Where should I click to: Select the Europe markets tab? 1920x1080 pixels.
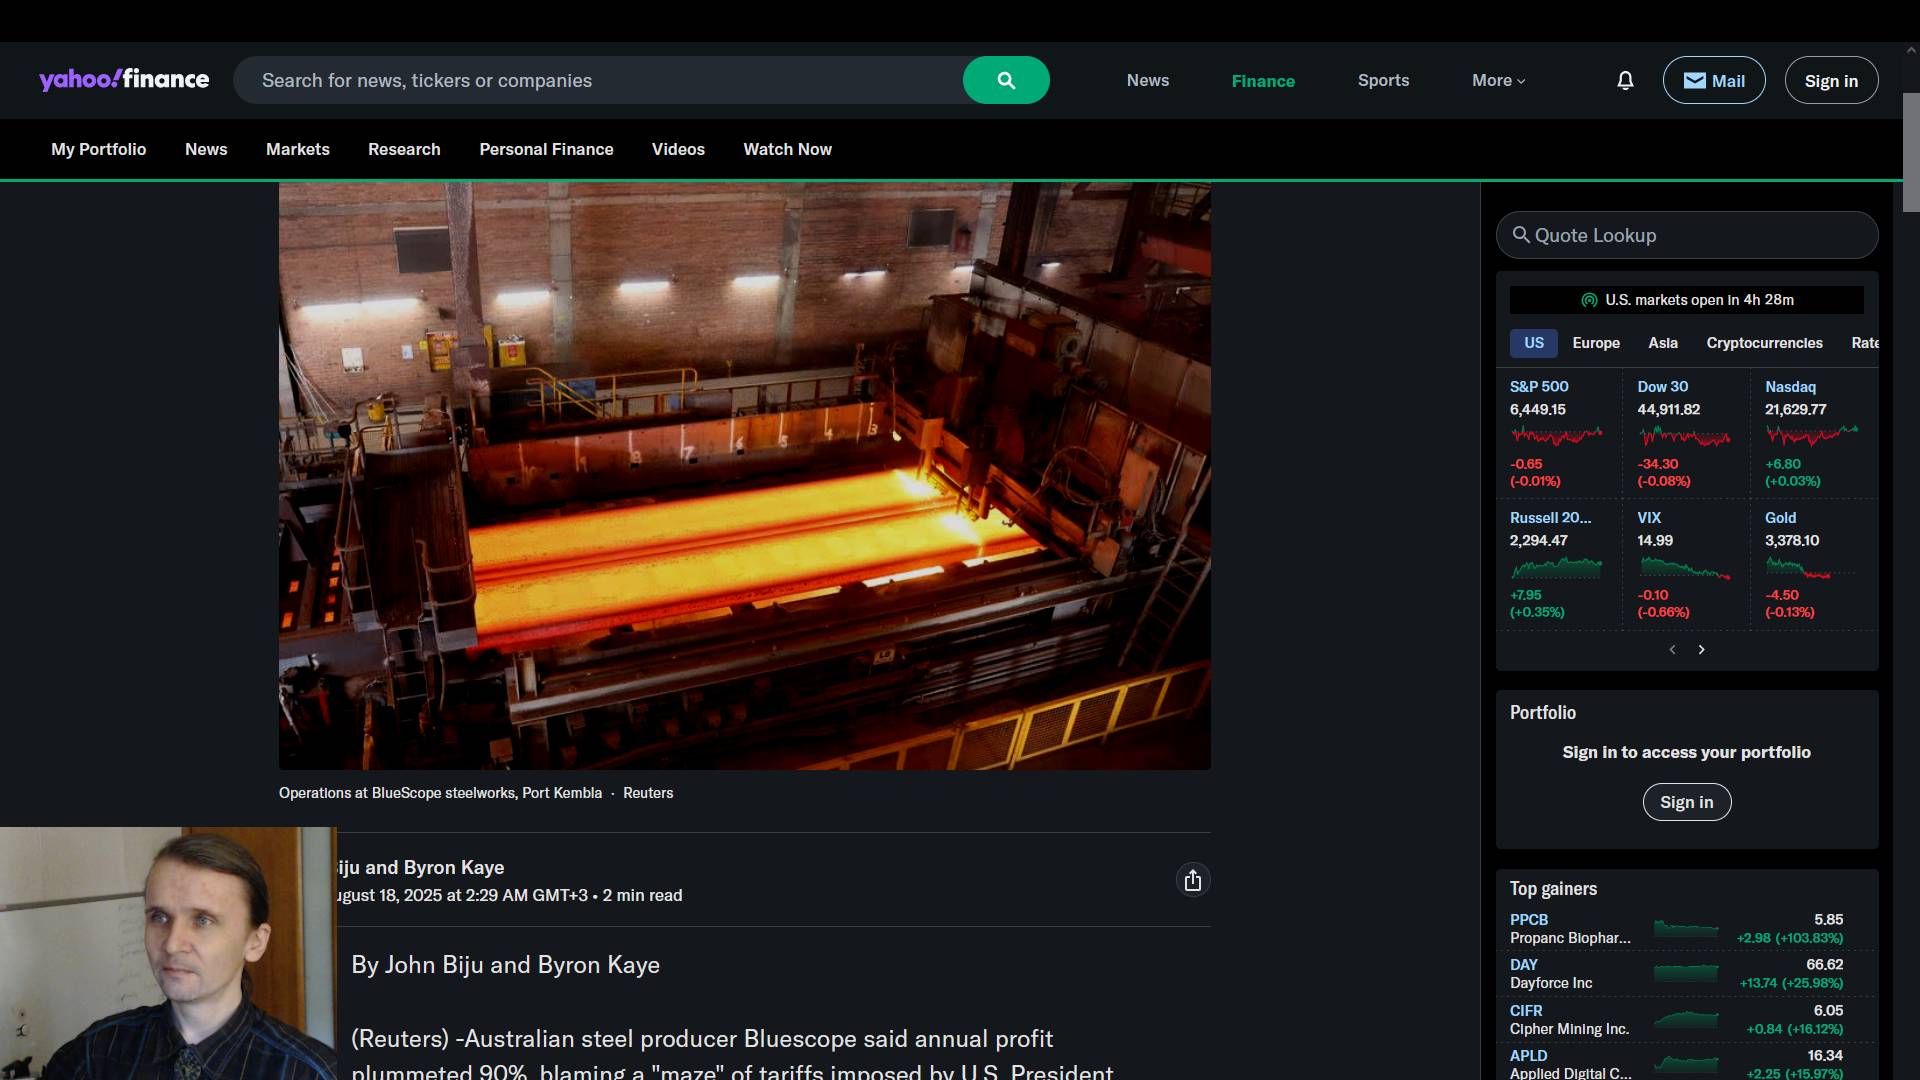pos(1595,343)
